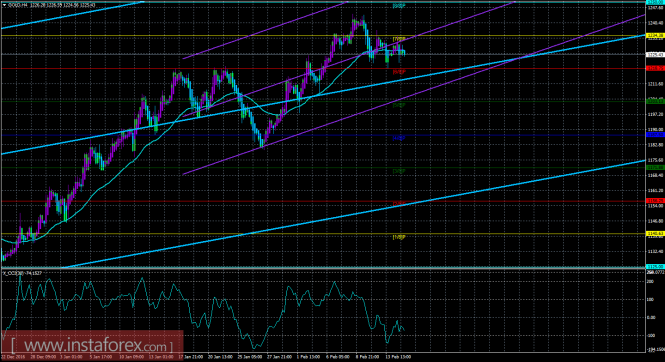Open the chart dropdown triangle beside GOLD,H4
Image resolution: width=665 pixels, height=362 pixels.
click(4, 5)
